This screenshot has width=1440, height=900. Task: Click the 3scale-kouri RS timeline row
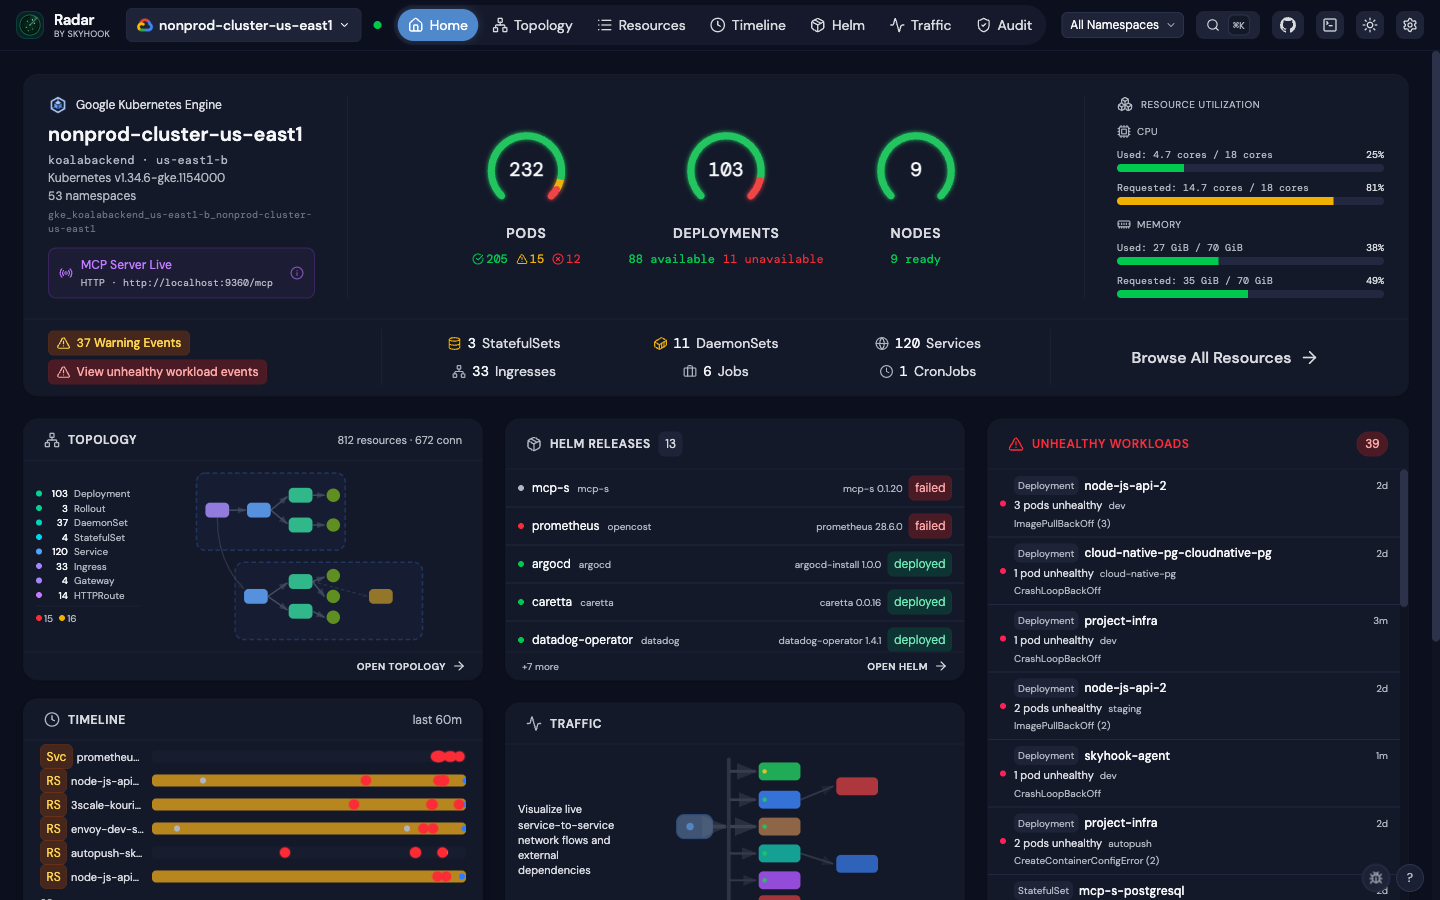[253, 805]
